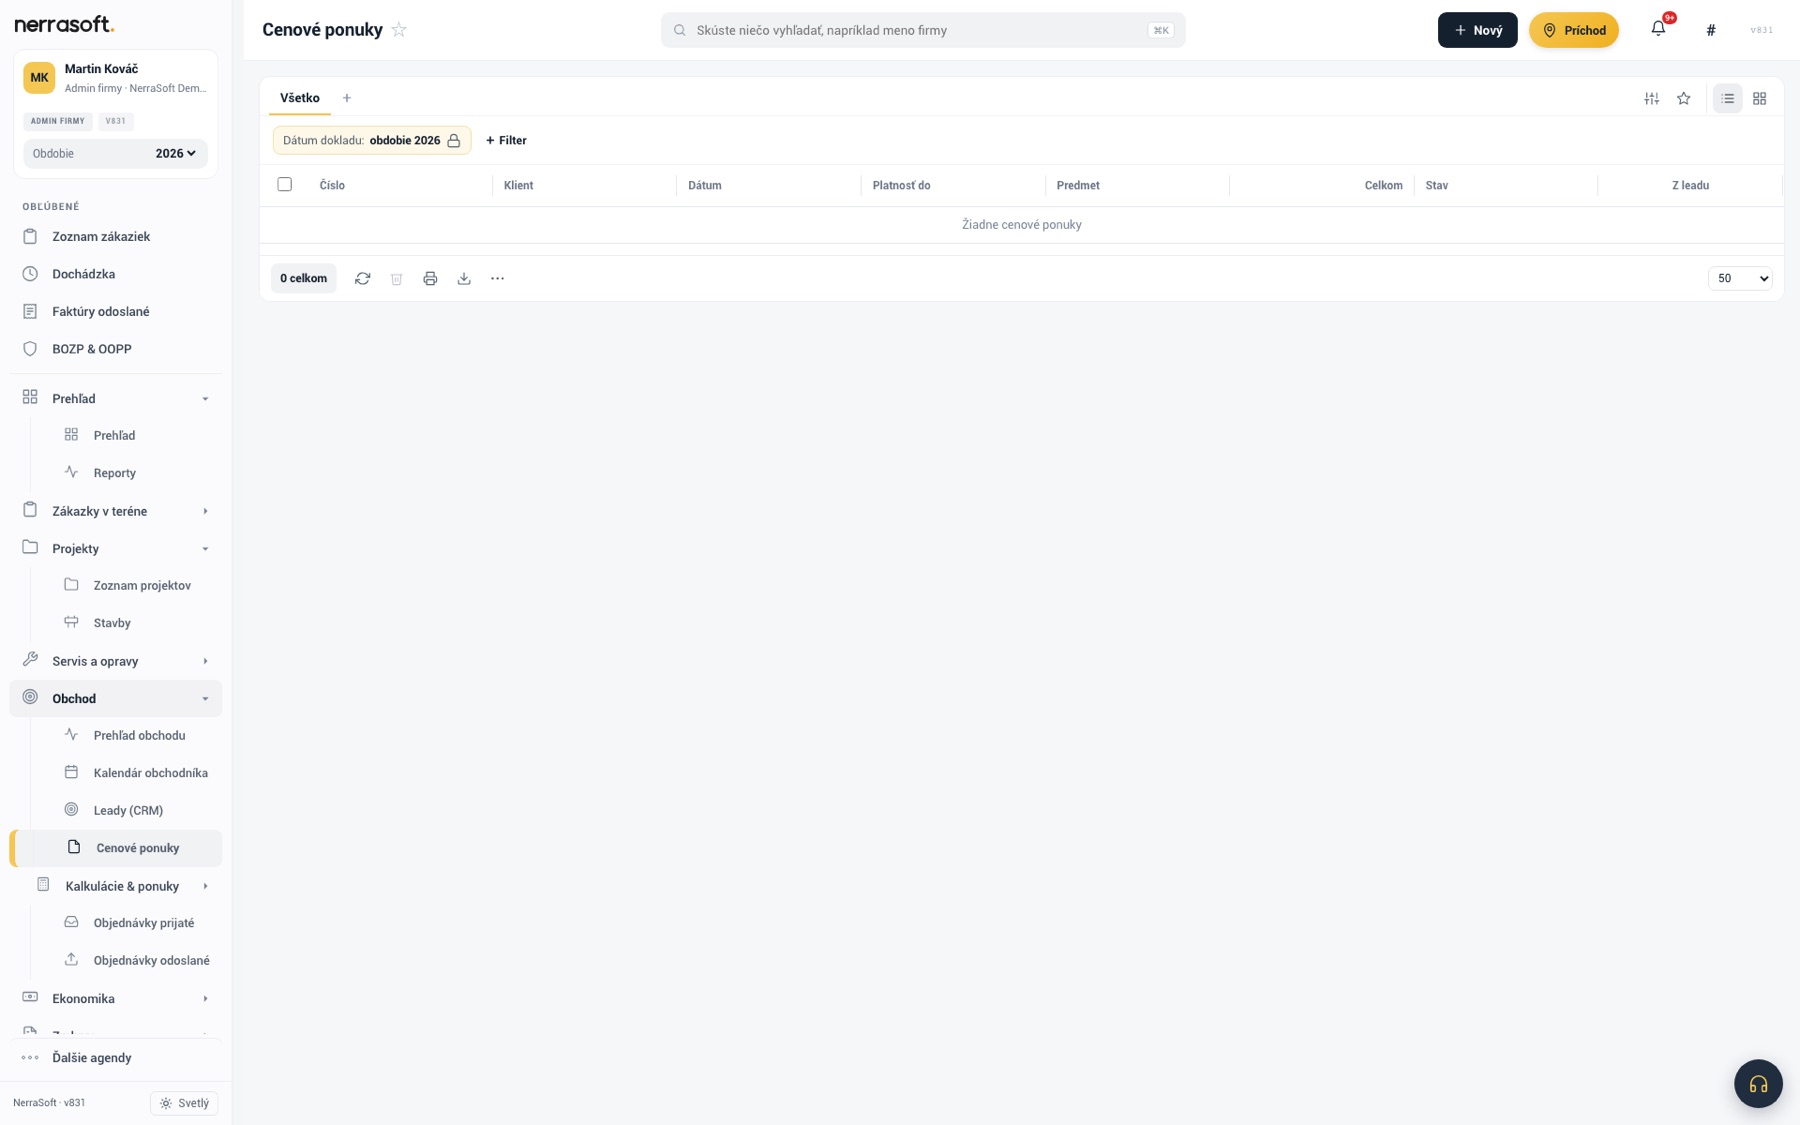This screenshot has width=1800, height=1125.
Task: Open the support headset chat button
Action: (1758, 1084)
